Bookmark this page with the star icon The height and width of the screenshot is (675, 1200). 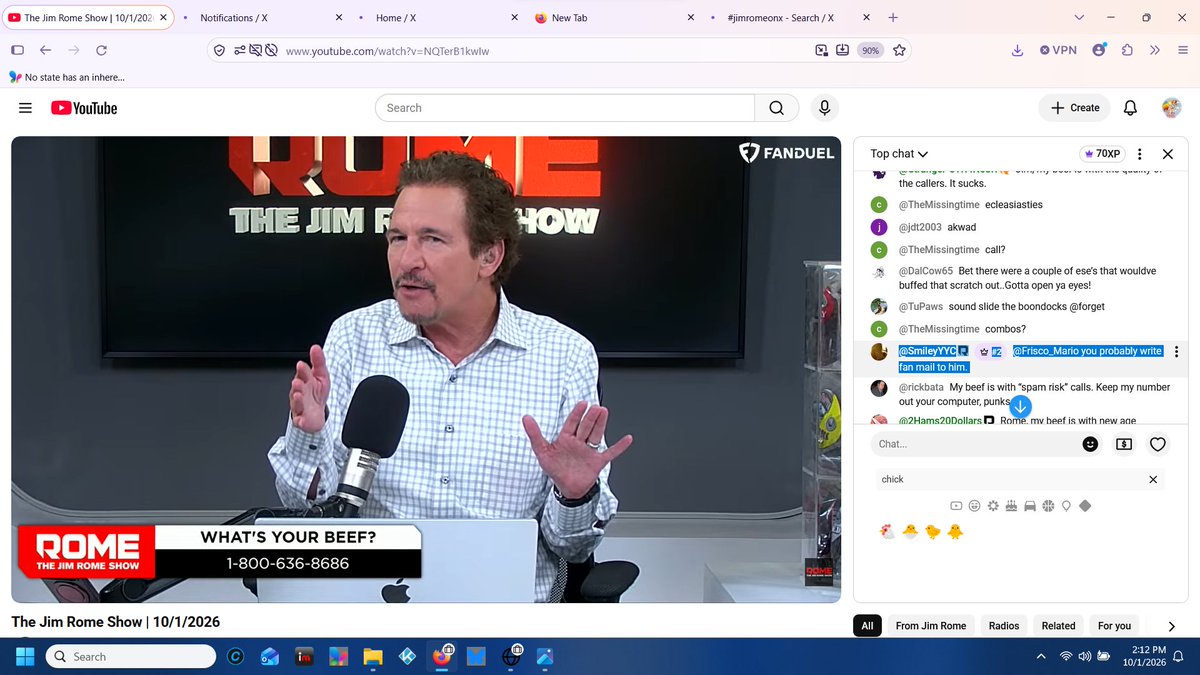[899, 50]
